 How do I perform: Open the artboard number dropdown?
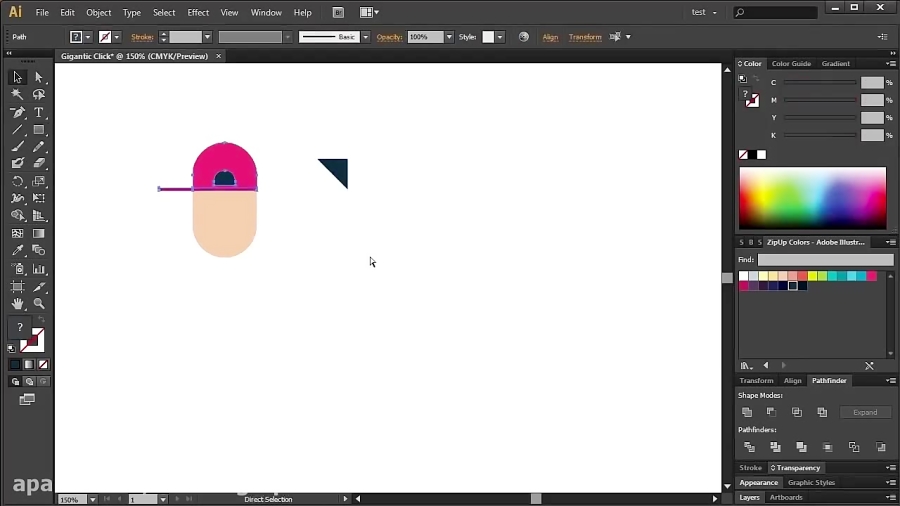[163, 500]
